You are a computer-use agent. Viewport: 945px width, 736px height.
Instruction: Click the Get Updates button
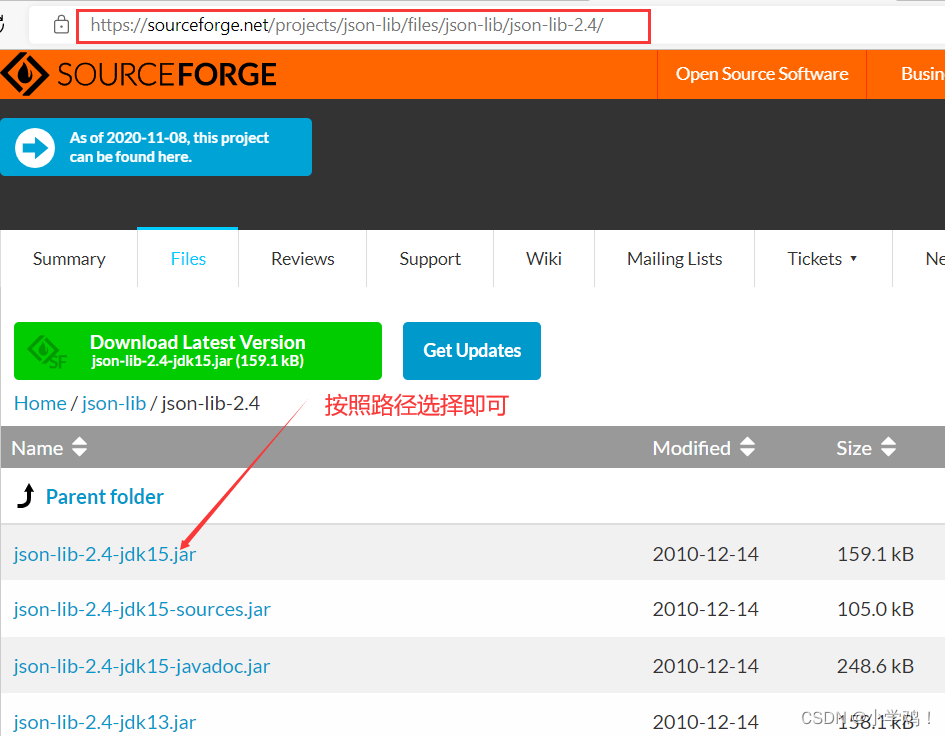tap(472, 351)
